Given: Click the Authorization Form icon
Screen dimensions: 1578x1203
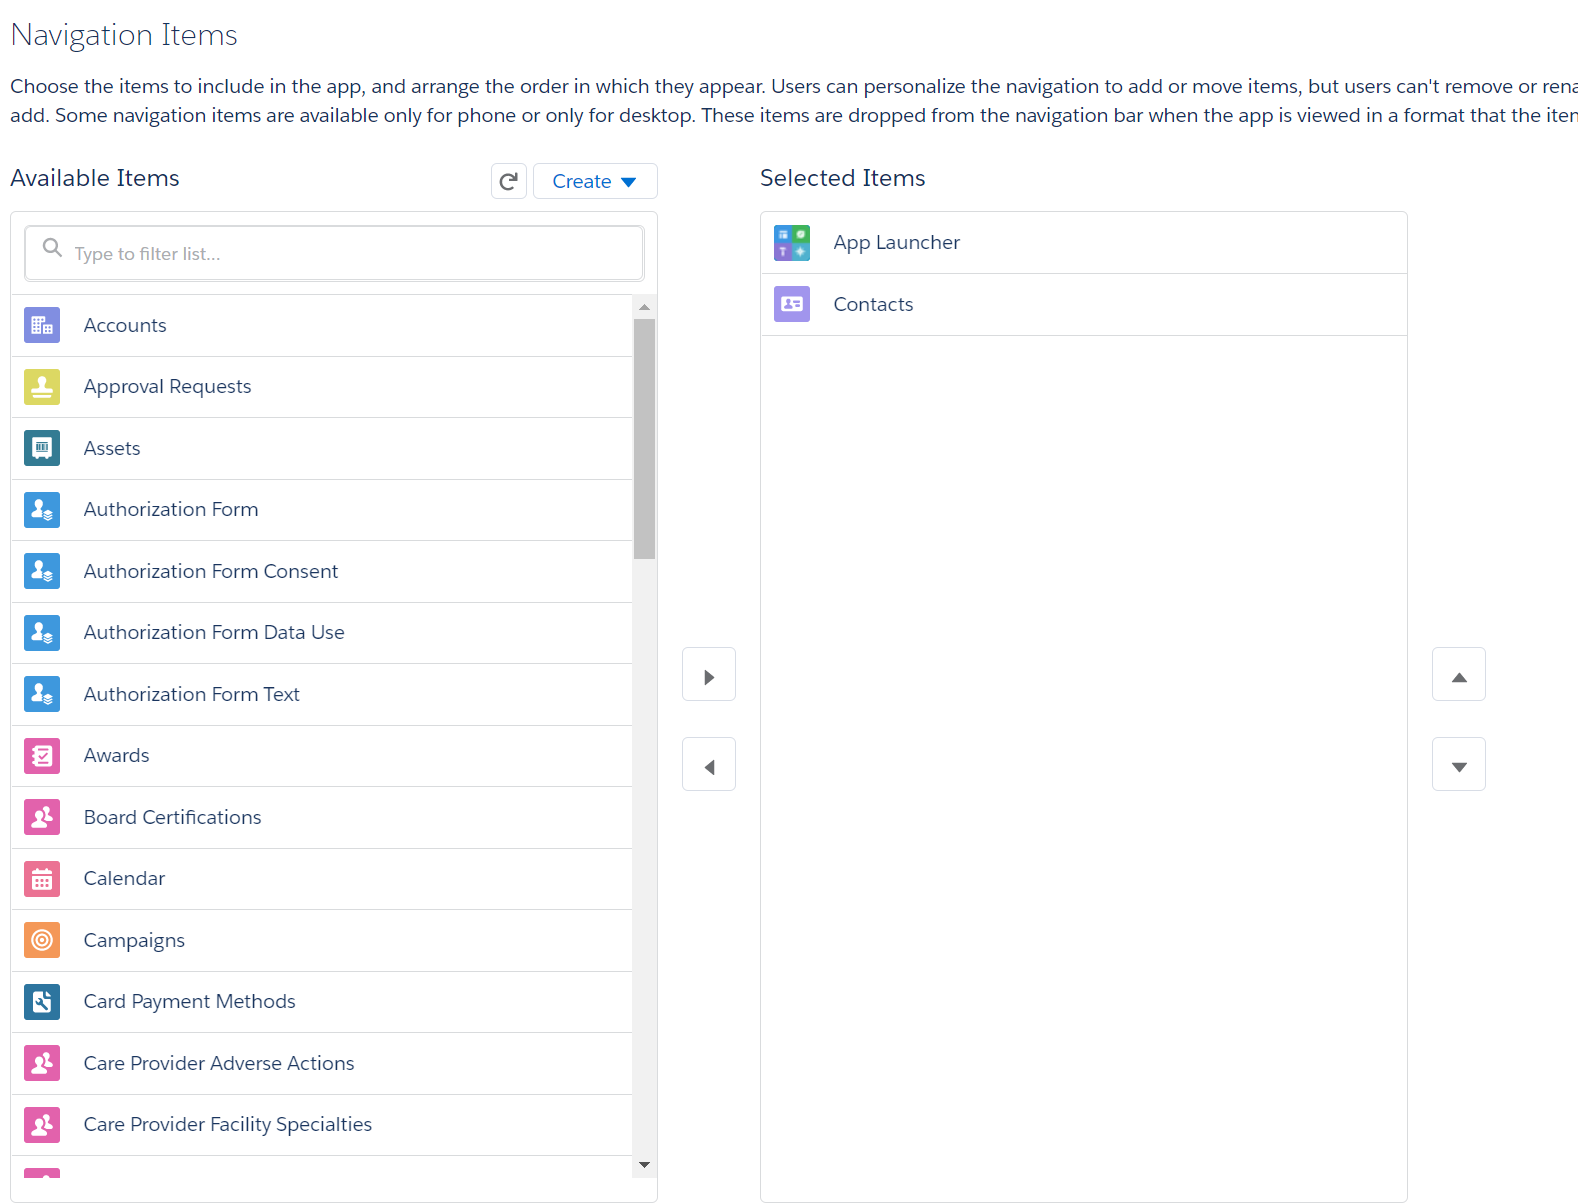Looking at the screenshot, I should 42,510.
